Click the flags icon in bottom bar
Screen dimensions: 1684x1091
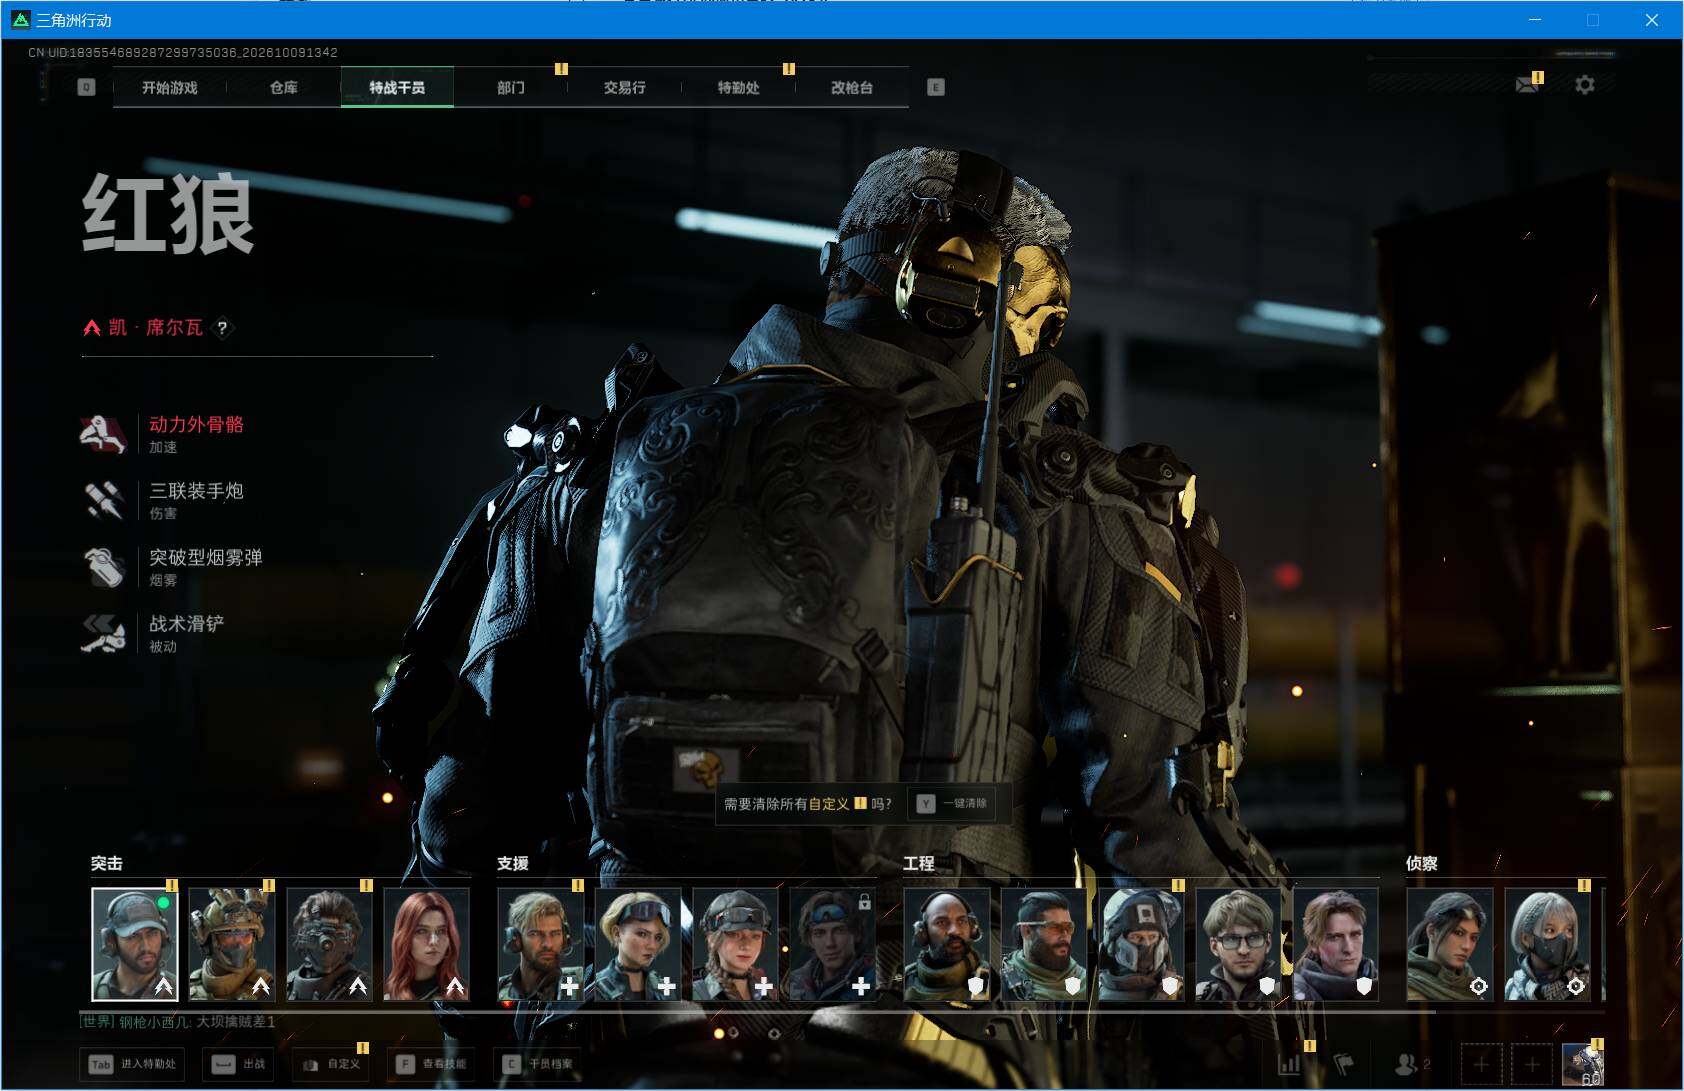tap(1344, 1064)
